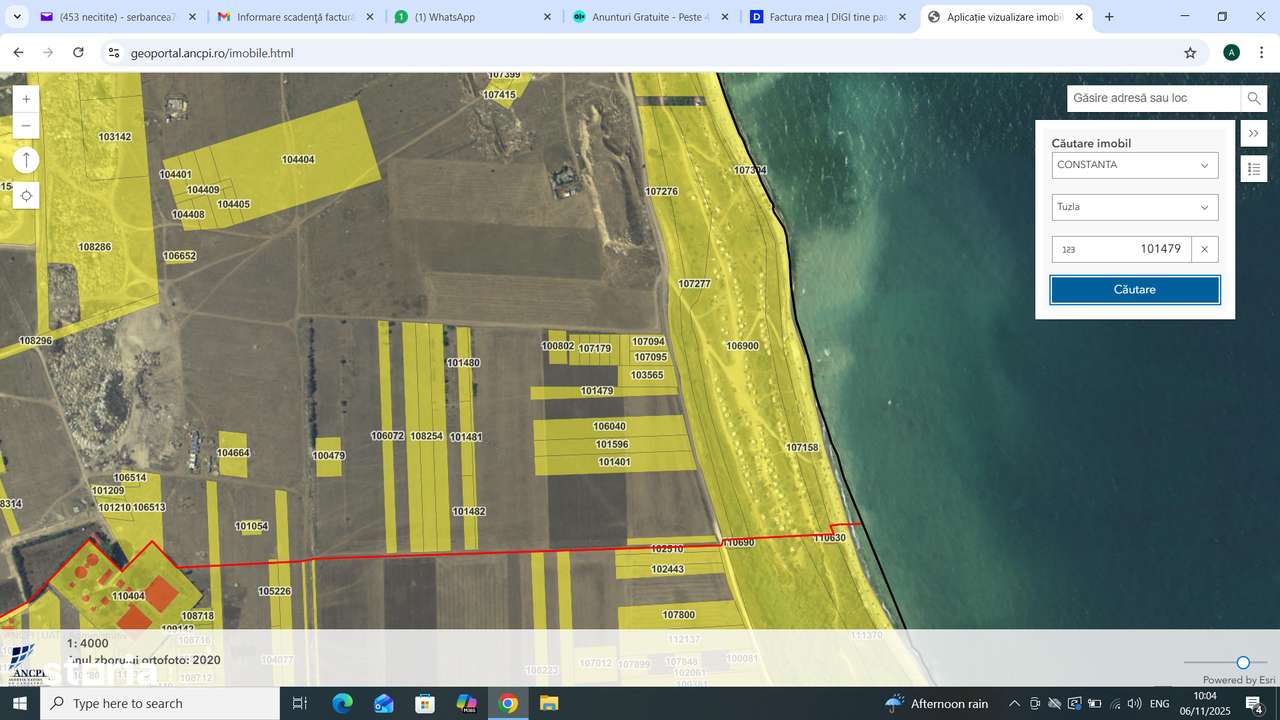Adjust the map opacity slider handle
This screenshot has width=1280, height=720.
coord(1243,662)
